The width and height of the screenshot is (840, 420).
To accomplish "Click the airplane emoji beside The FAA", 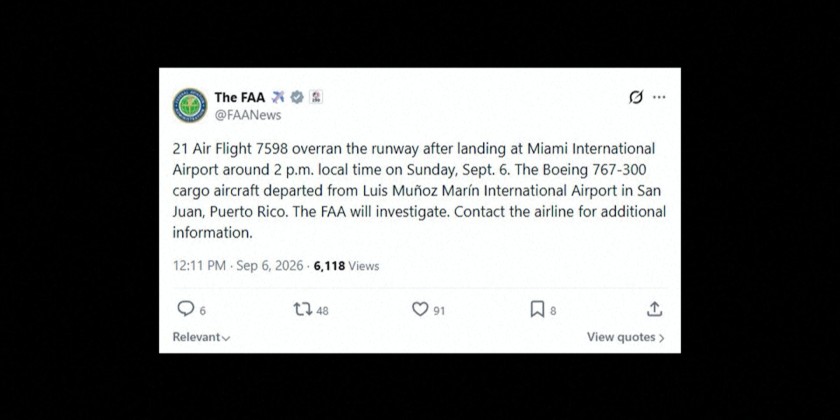I will click(x=278, y=97).
